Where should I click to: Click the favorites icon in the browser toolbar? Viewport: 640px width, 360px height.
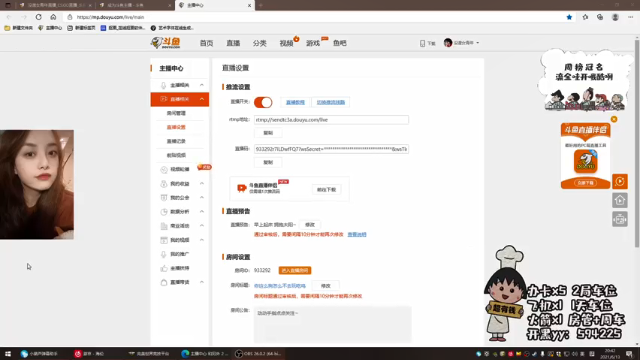[x=585, y=17]
